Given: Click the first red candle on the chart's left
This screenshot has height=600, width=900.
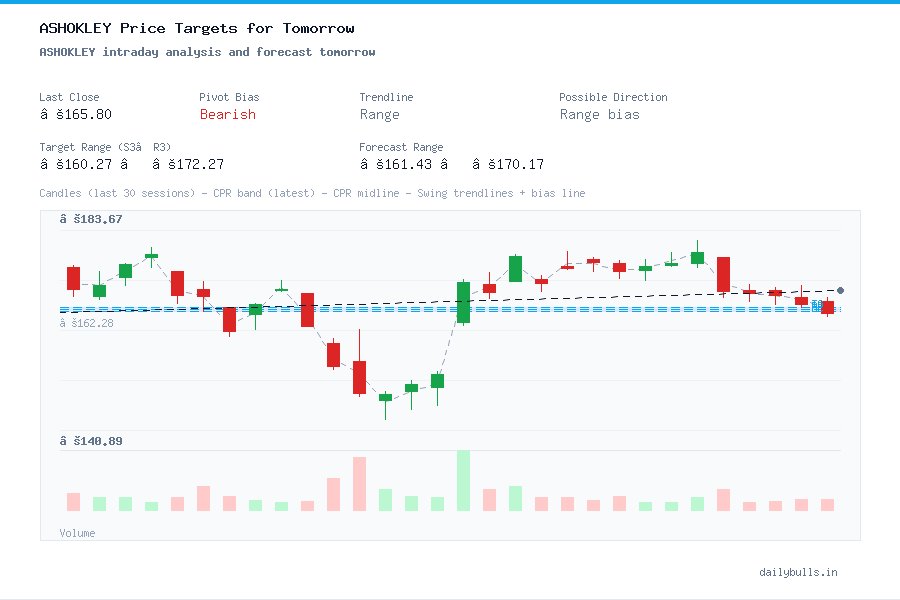Looking at the screenshot, I should pyautogui.click(x=73, y=277).
